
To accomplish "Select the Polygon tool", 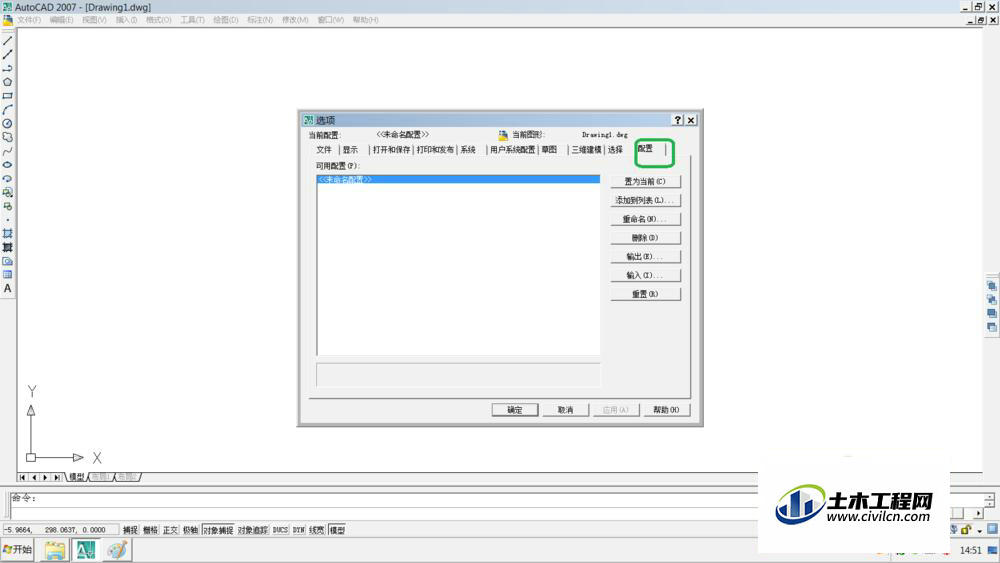I will [8, 82].
